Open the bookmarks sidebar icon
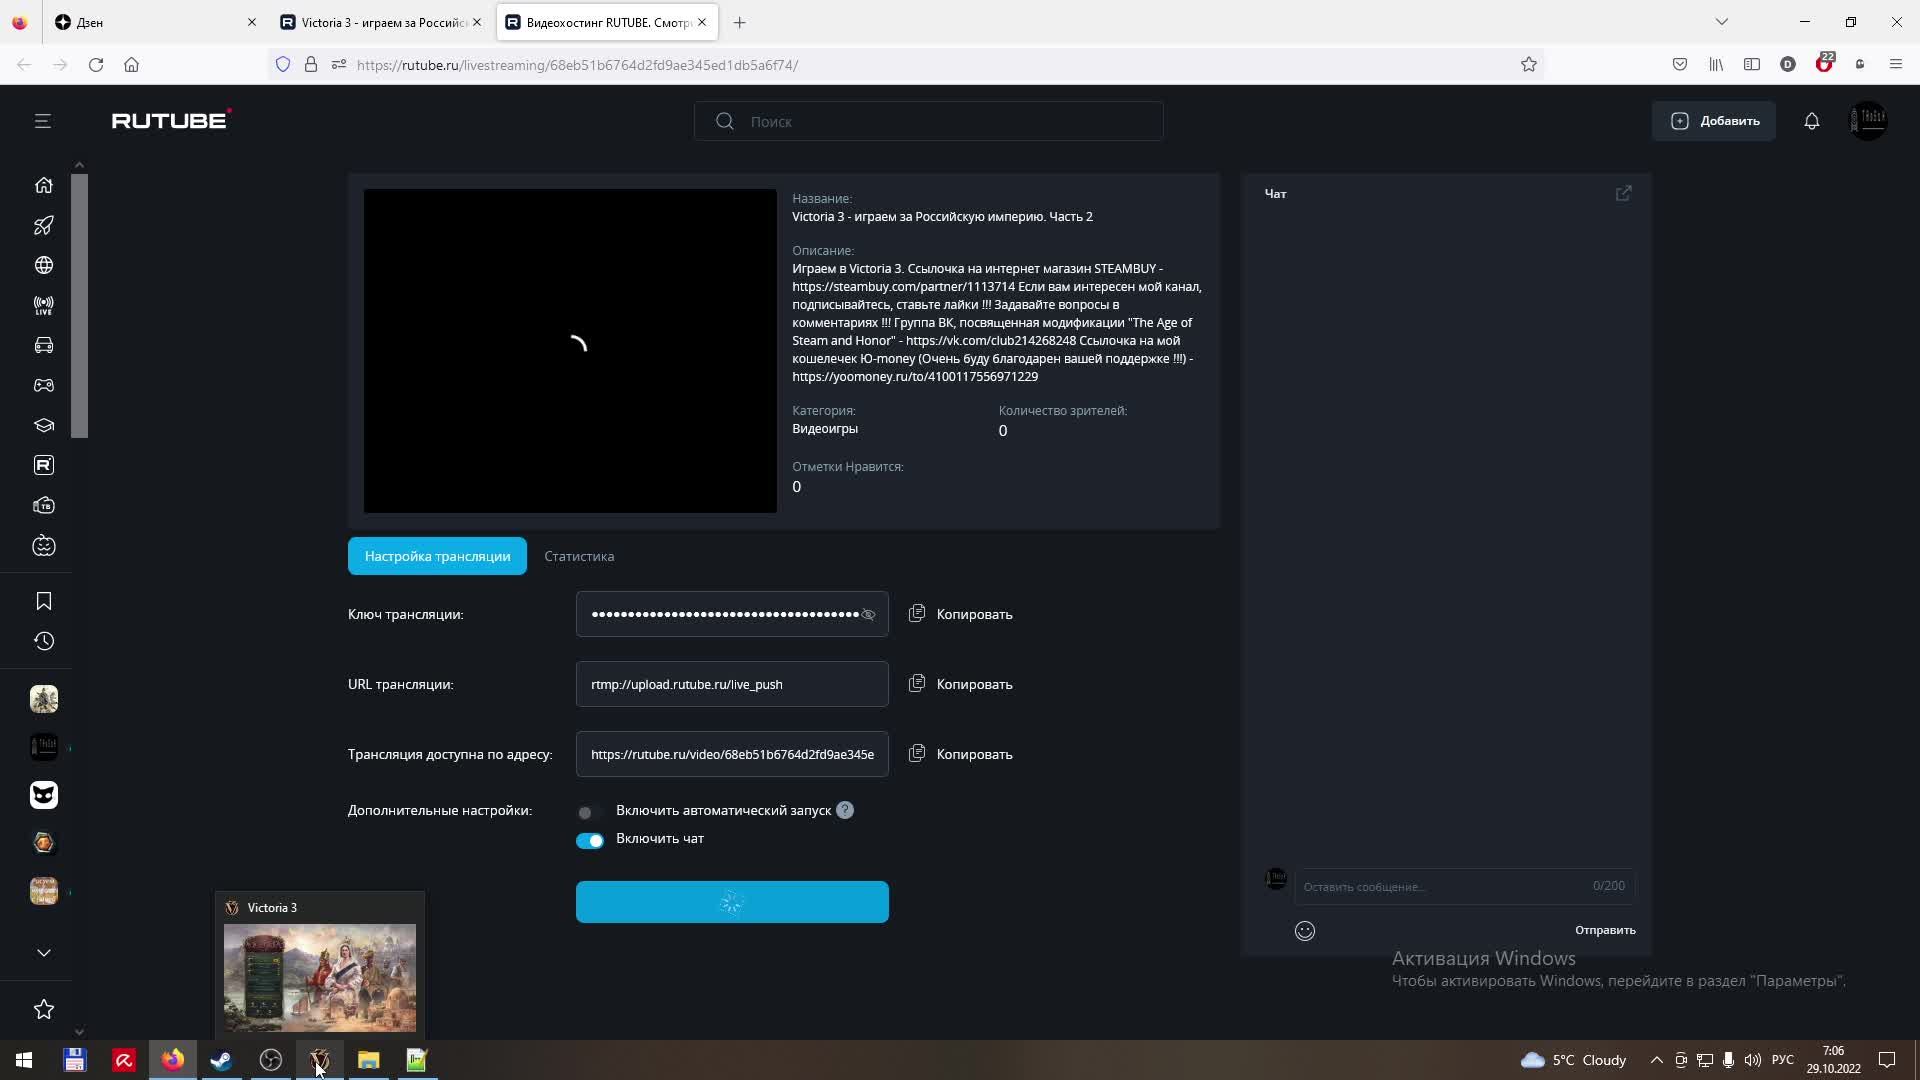Image resolution: width=1920 pixels, height=1080 pixels. point(43,601)
